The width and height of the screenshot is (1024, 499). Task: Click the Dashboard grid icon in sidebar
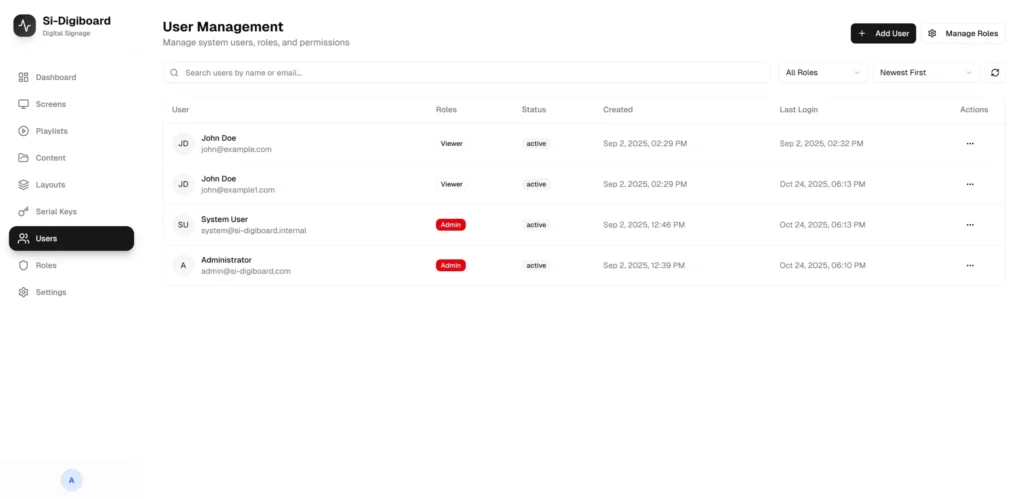(24, 77)
